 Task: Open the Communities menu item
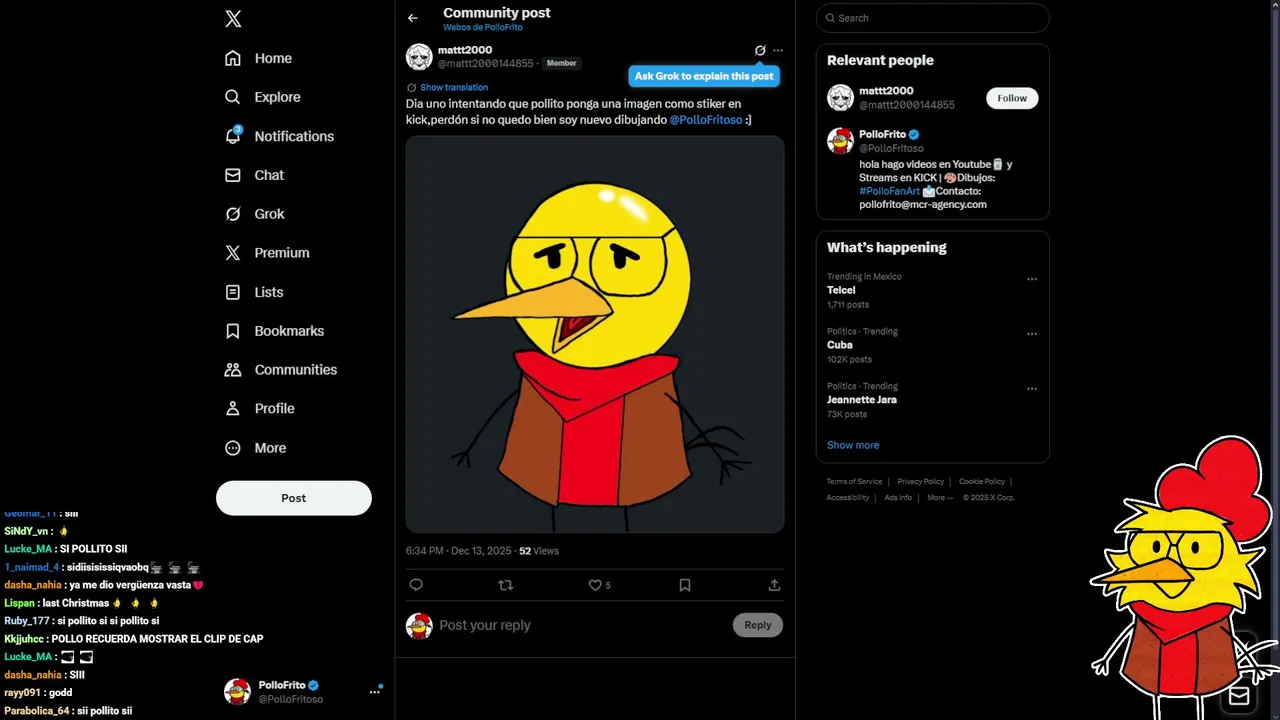coord(295,370)
